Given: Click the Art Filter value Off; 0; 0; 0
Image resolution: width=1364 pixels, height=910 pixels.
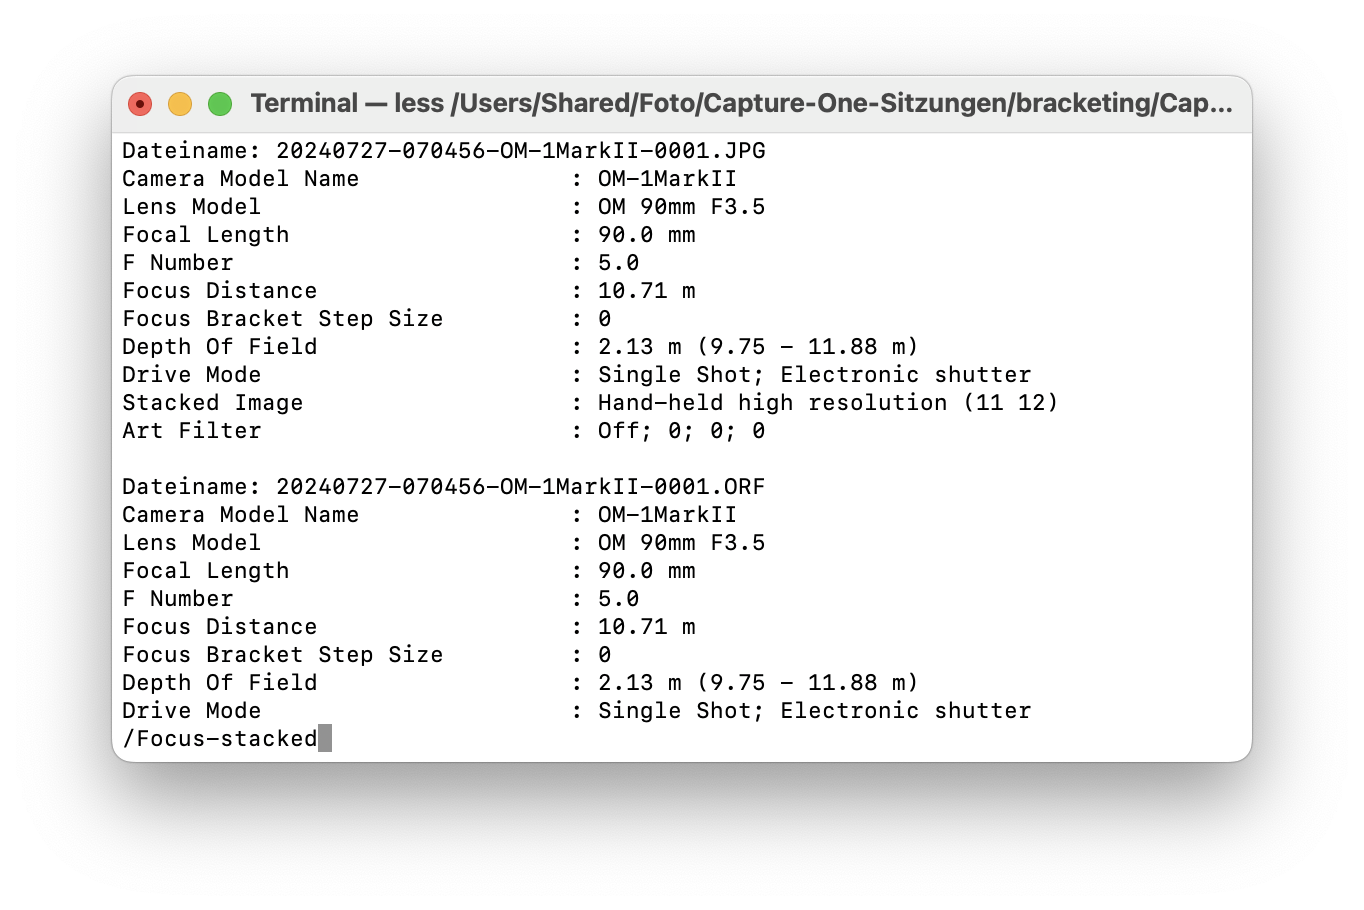Looking at the screenshot, I should click(x=682, y=431).
